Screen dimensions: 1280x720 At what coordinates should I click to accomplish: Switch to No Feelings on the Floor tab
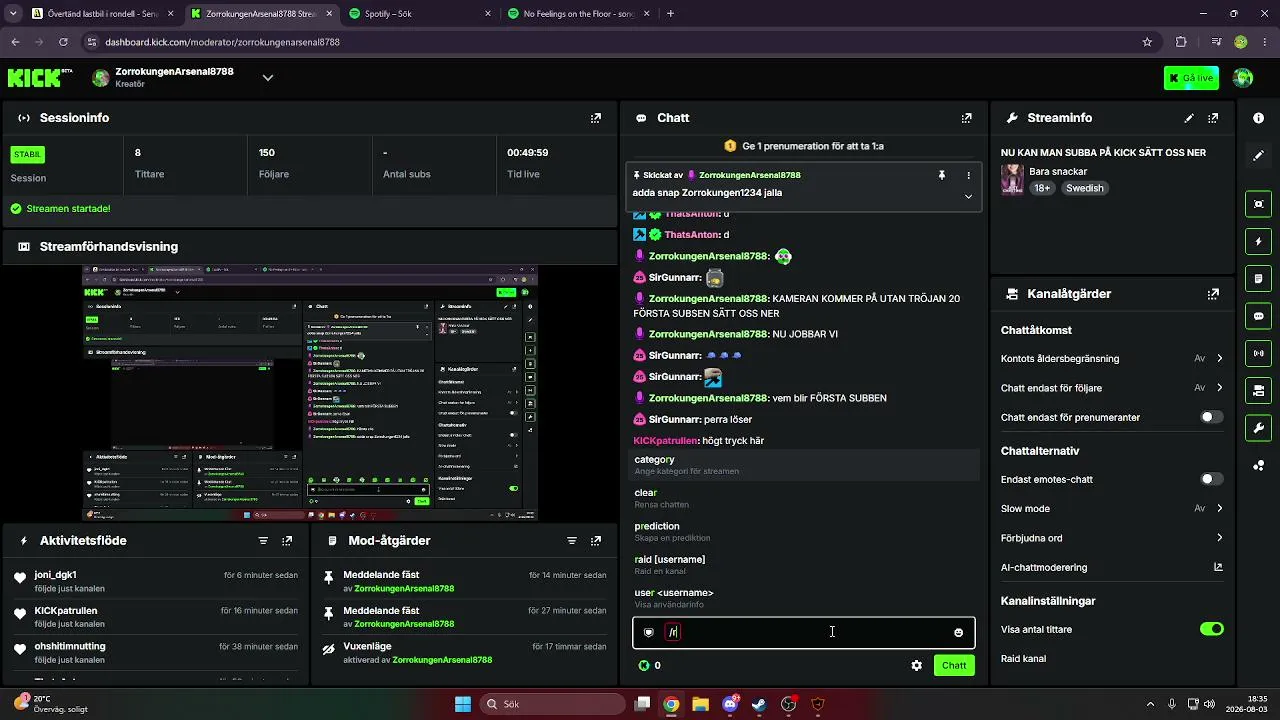point(577,14)
